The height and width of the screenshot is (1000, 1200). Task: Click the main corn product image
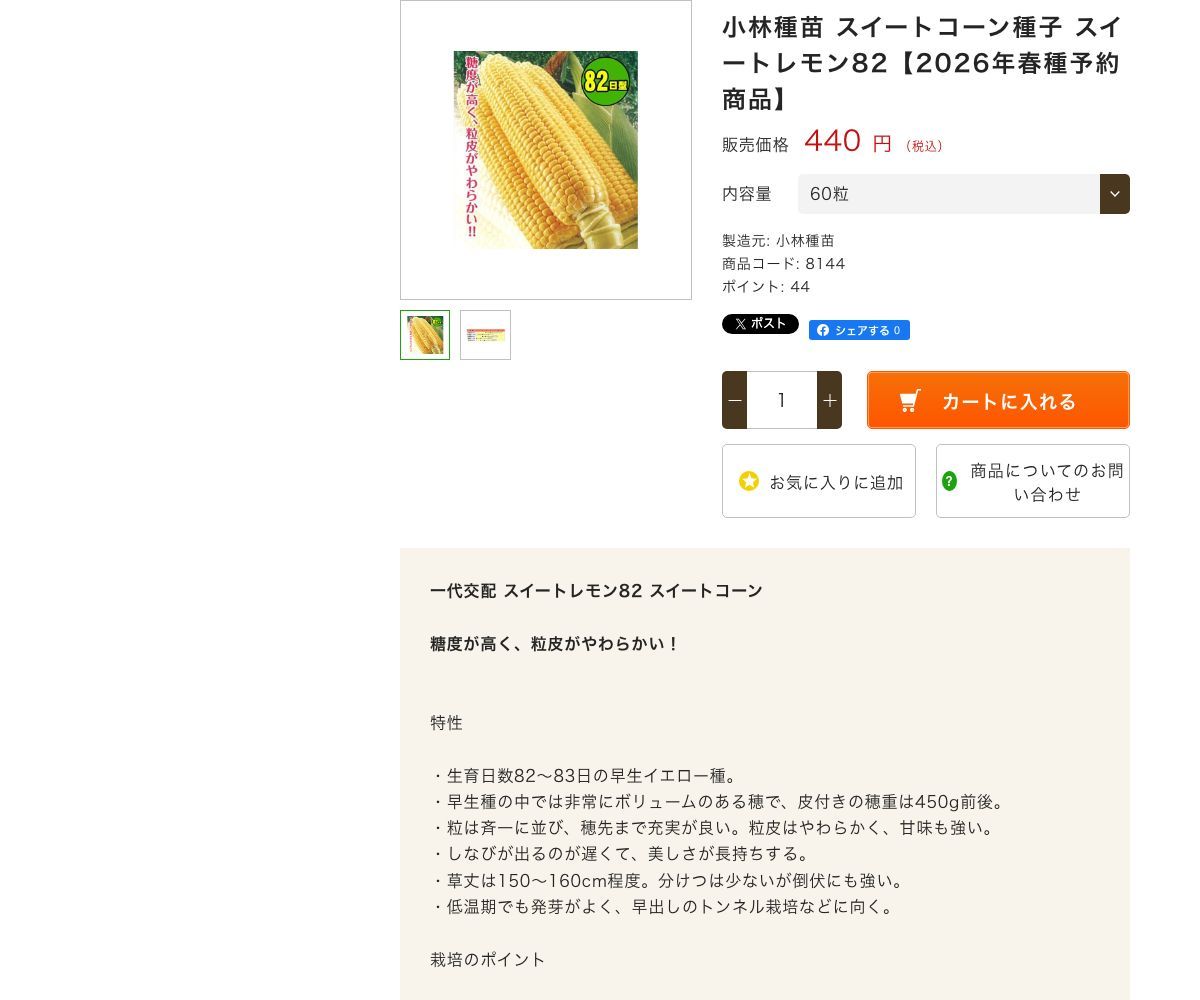546,150
